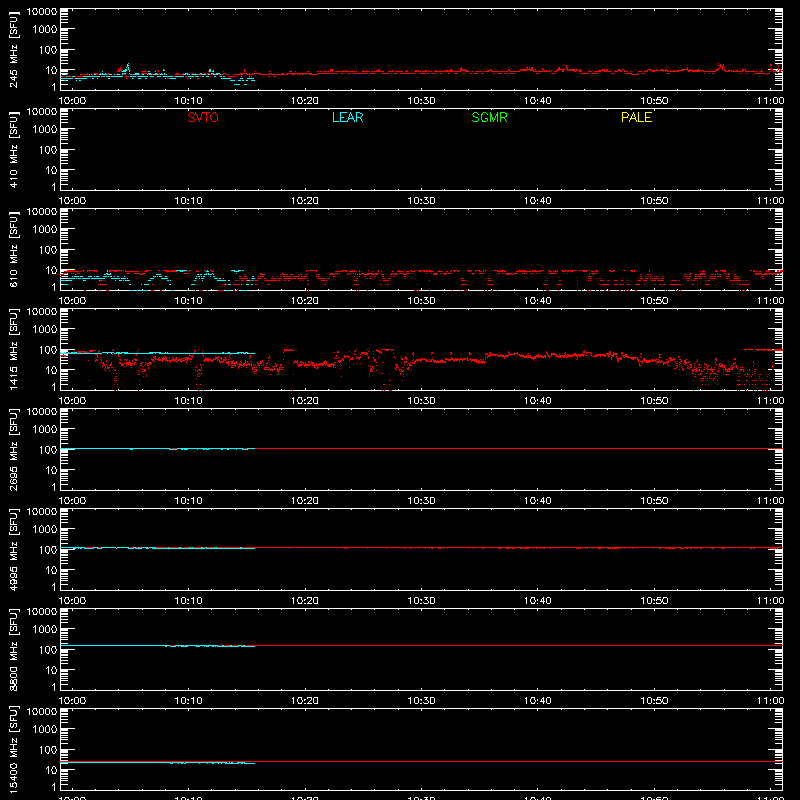This screenshot has width=800, height=800.
Task: Click the 10000 y-axis label of 245 MHz plot
Action: (x=42, y=12)
